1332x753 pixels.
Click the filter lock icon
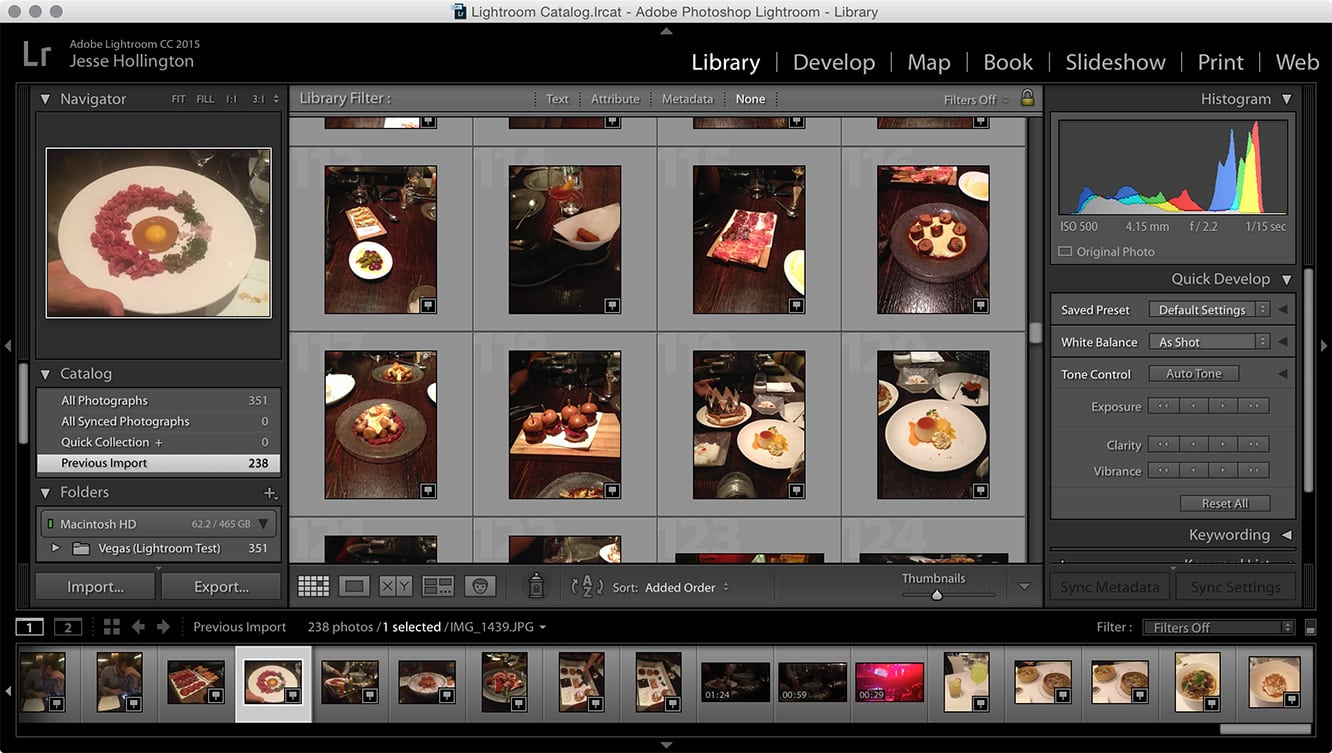tap(1026, 98)
